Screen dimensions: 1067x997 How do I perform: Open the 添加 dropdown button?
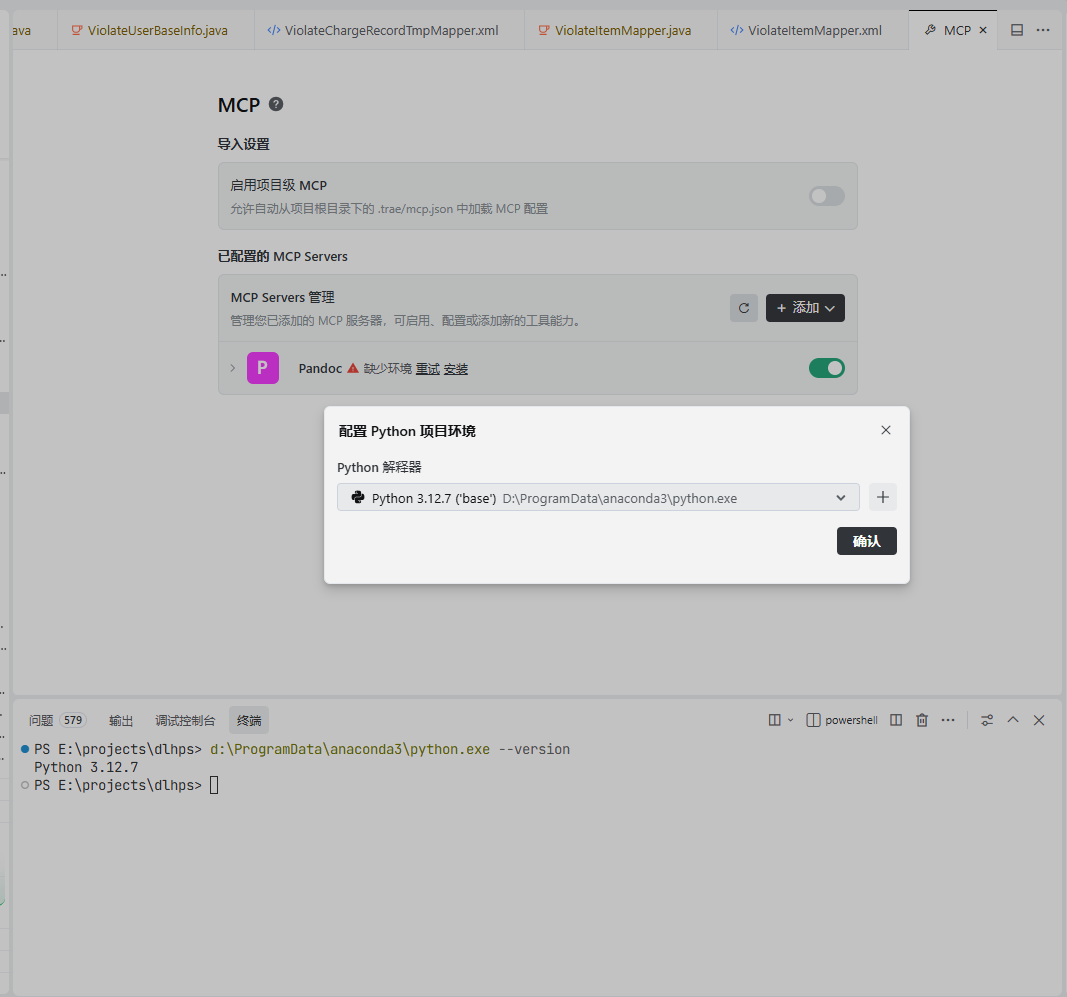(x=805, y=308)
